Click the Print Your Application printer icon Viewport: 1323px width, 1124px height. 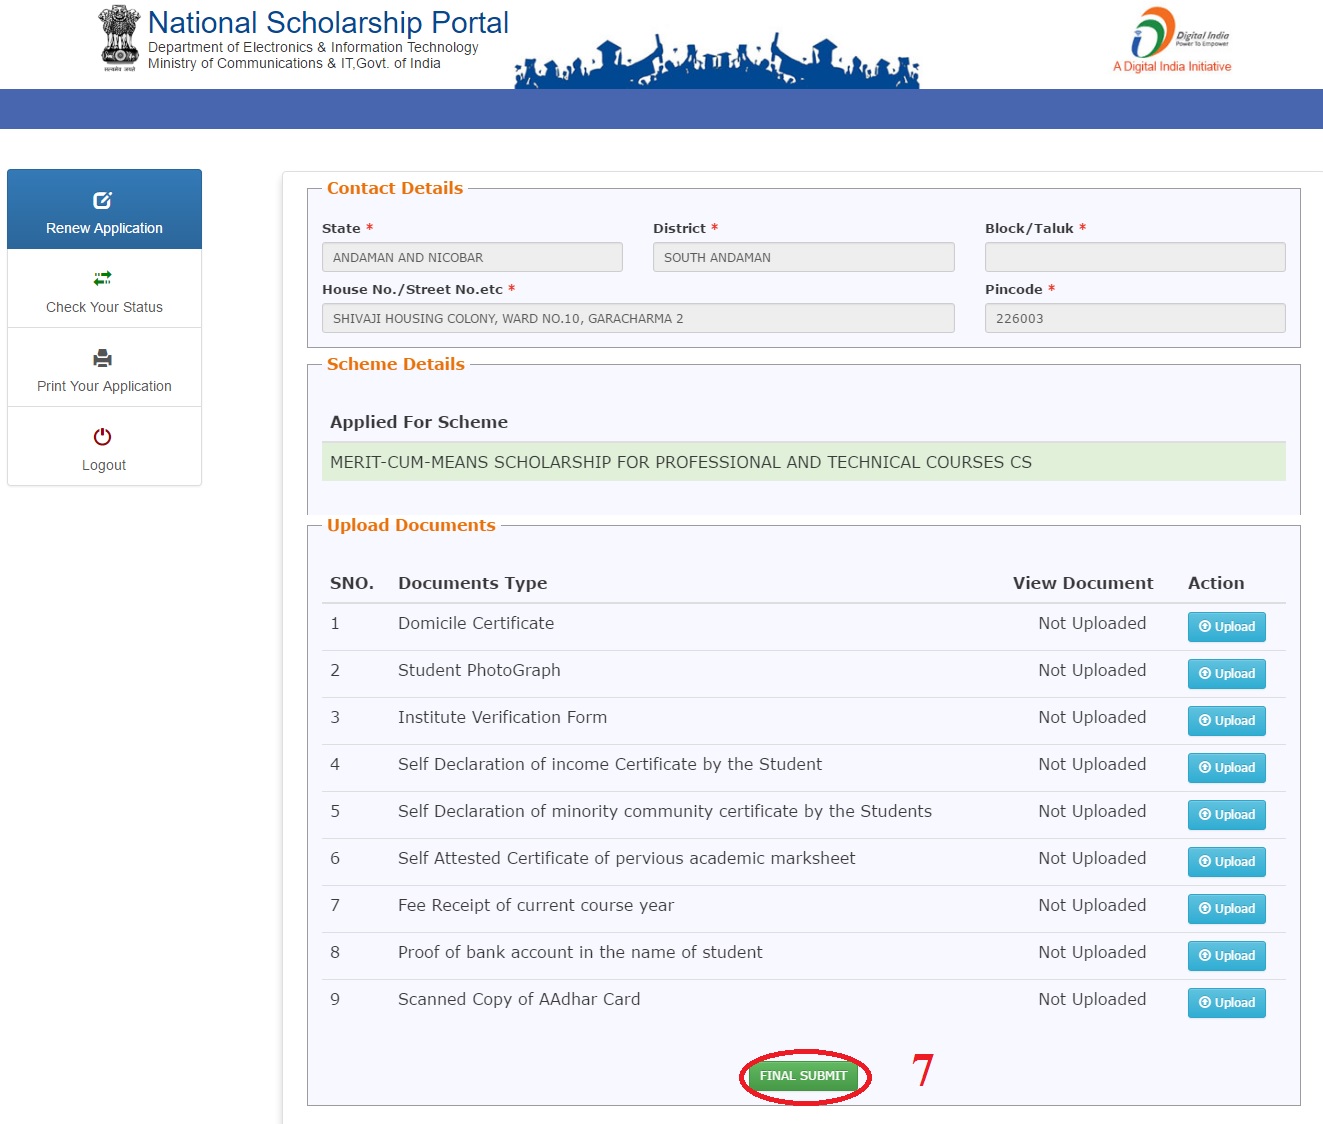coord(102,358)
